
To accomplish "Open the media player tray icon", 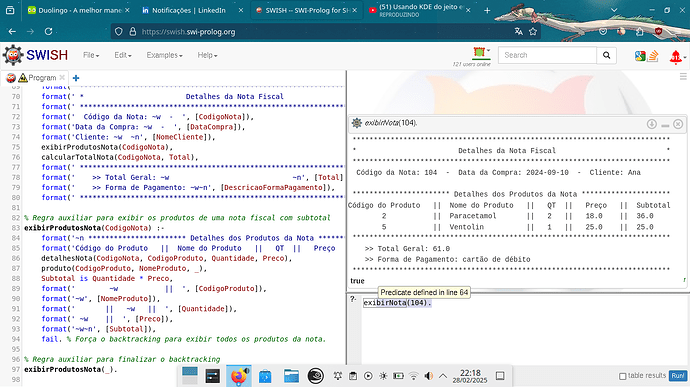I will pos(368,376).
